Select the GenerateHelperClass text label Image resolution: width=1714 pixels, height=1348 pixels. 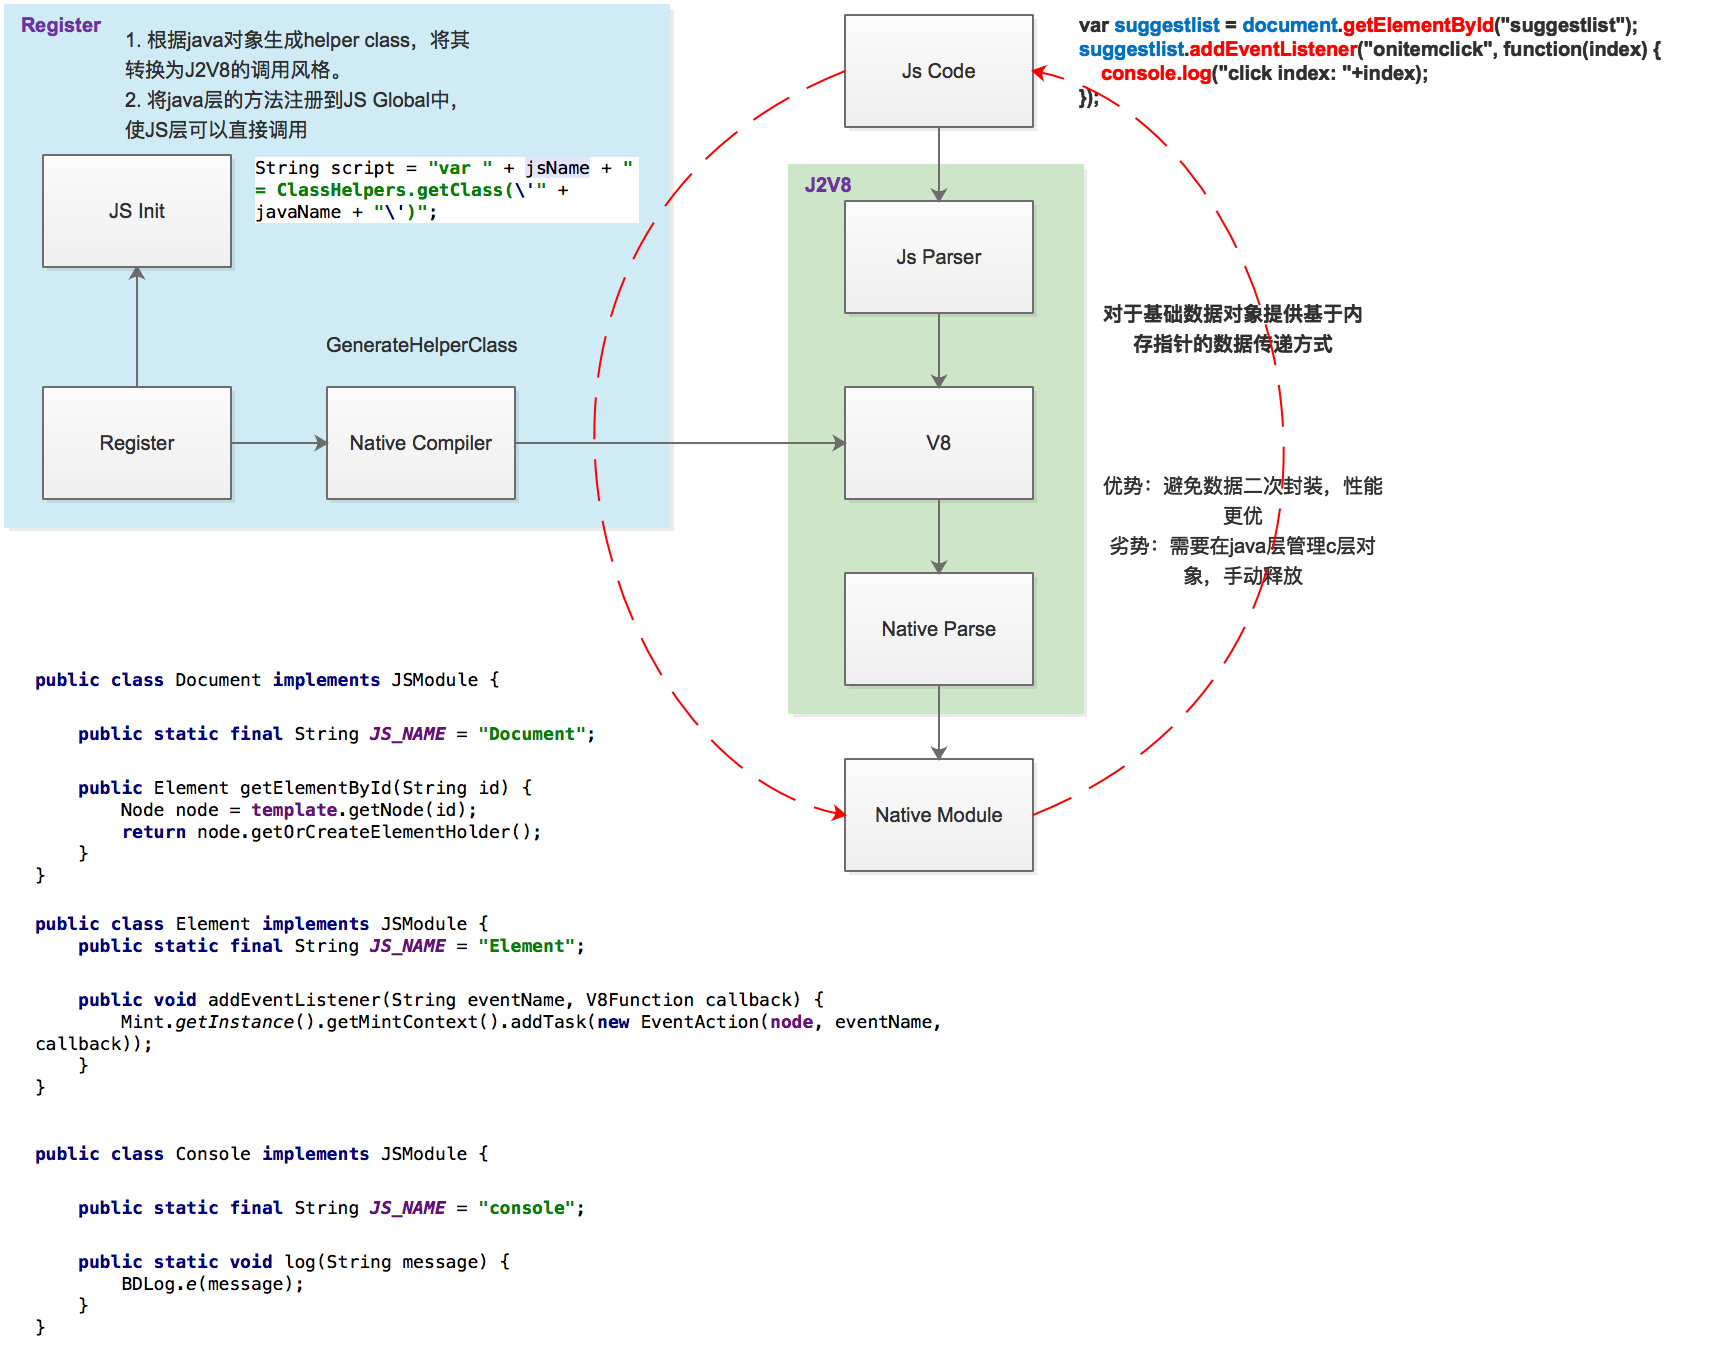[421, 345]
